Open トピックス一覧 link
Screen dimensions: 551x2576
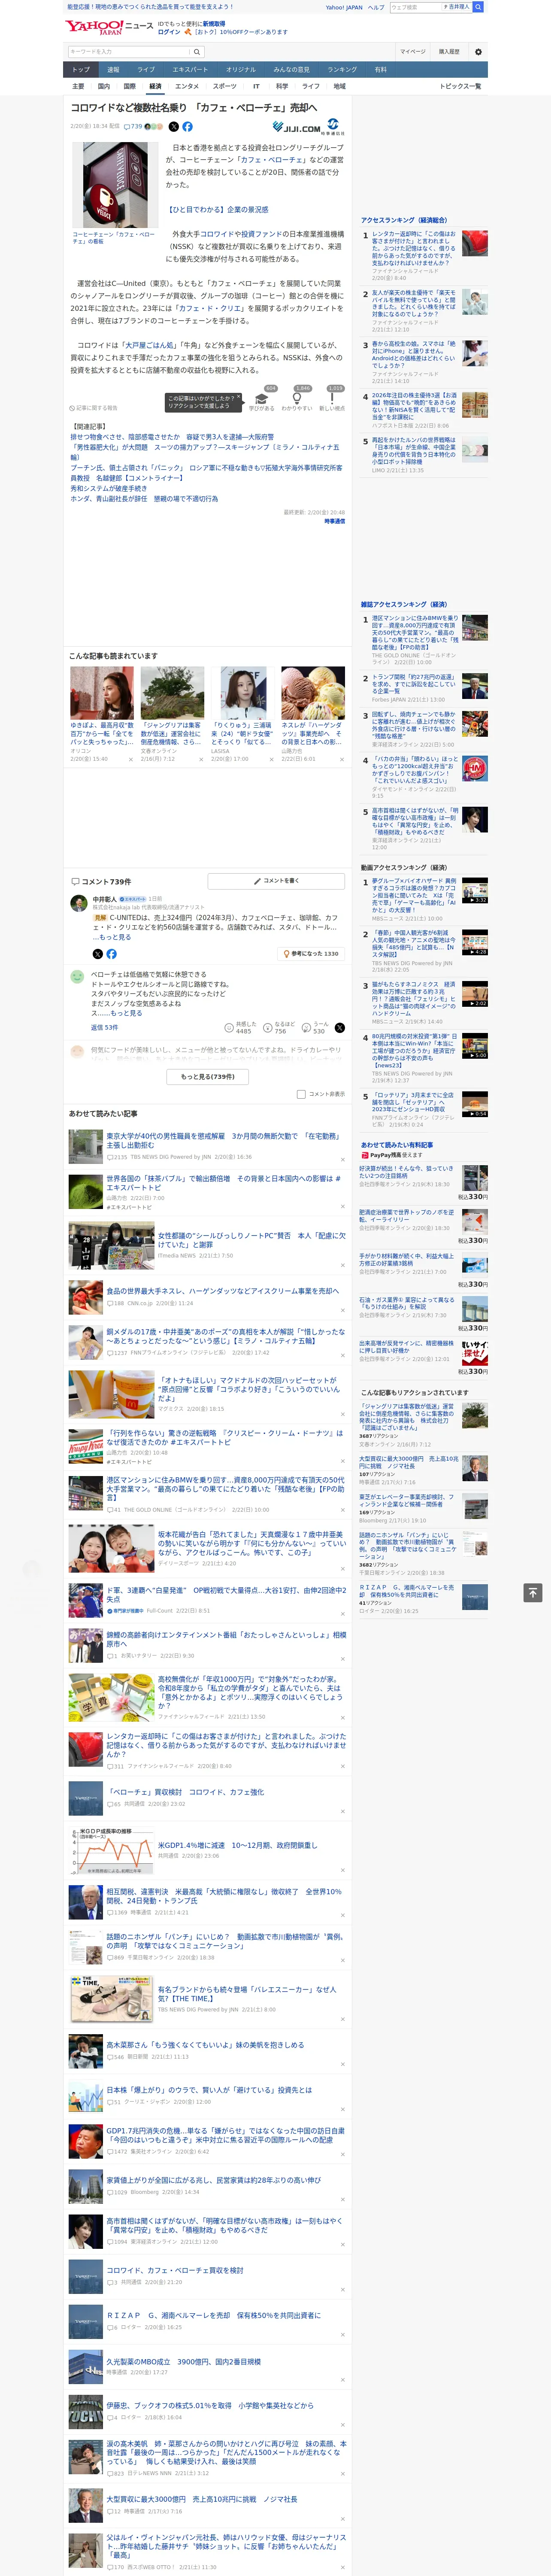click(x=460, y=86)
